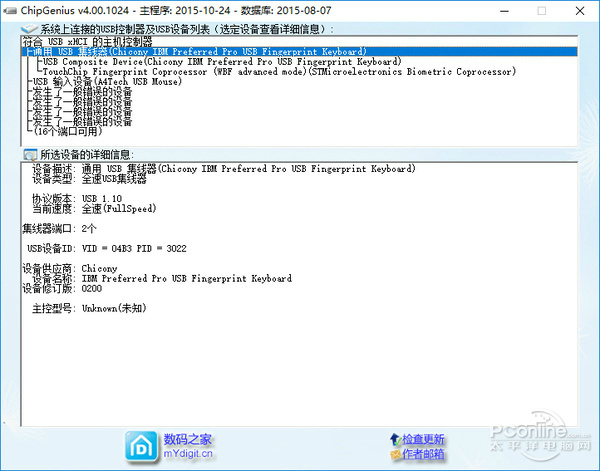Select the highlighted 通用 USB 集线器 row

[x=300, y=52]
